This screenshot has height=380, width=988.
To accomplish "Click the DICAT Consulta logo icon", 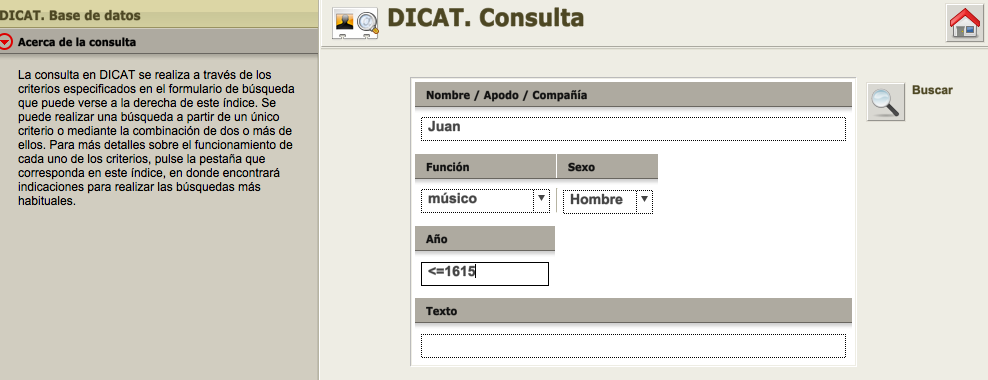I will (355, 23).
